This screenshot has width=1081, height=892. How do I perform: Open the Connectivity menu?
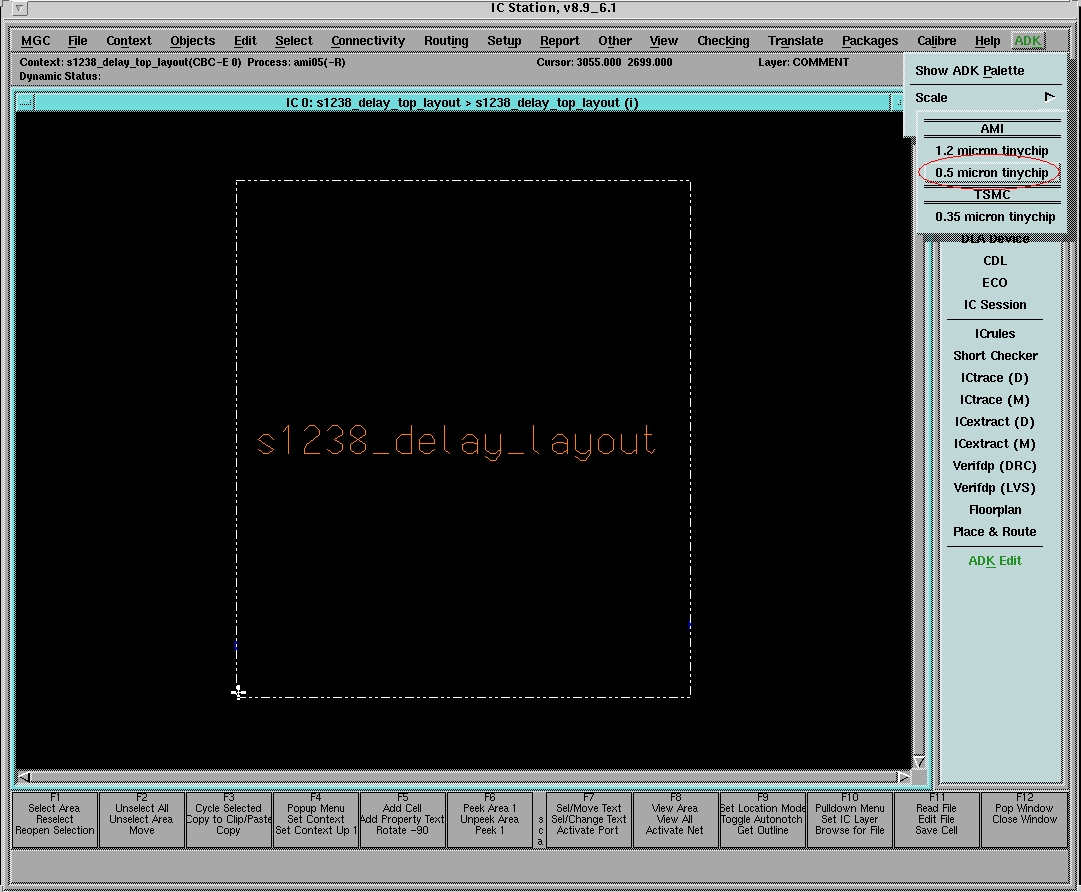pos(368,41)
